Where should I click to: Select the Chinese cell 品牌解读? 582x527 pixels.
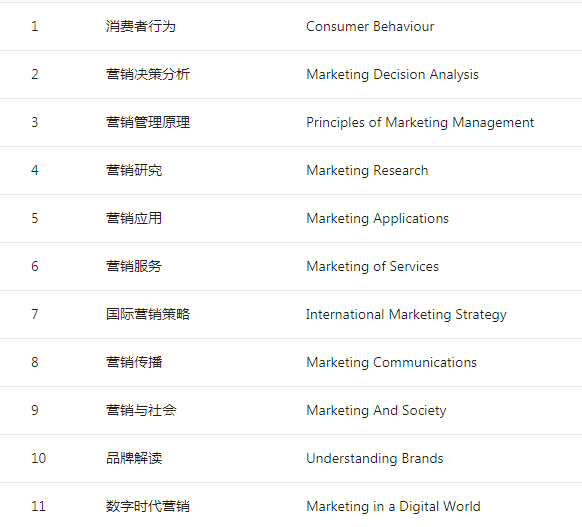tap(134, 458)
